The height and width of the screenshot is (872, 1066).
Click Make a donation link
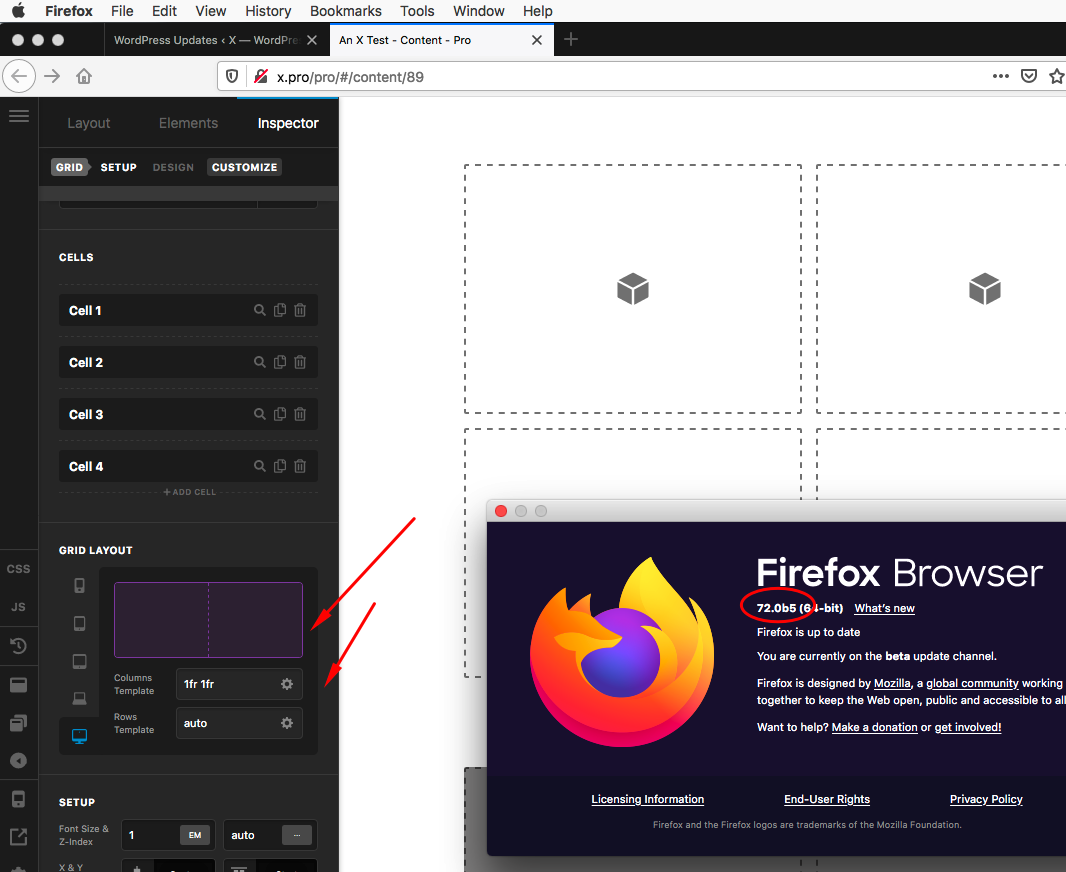[874, 727]
